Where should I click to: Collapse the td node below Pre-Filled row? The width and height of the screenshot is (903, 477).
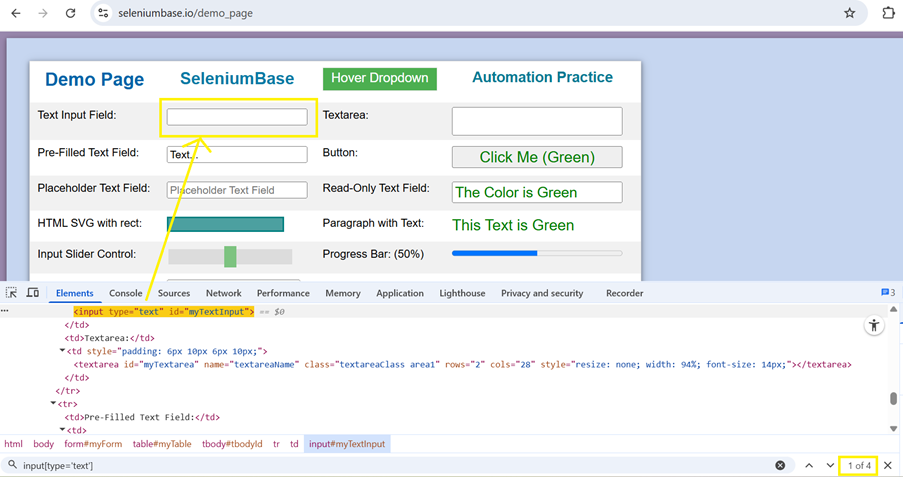point(62,430)
